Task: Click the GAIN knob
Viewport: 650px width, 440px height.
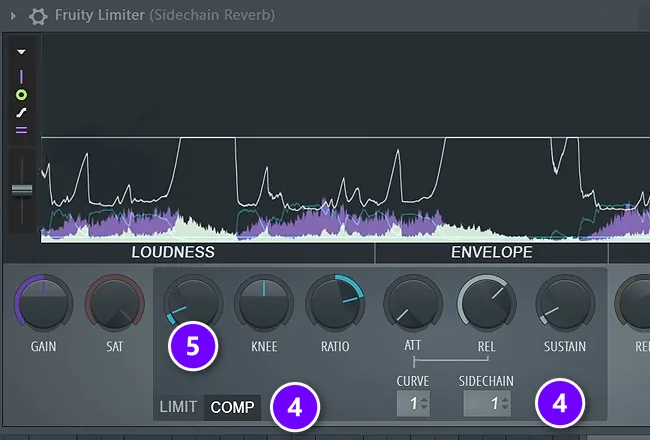Action: [44, 303]
